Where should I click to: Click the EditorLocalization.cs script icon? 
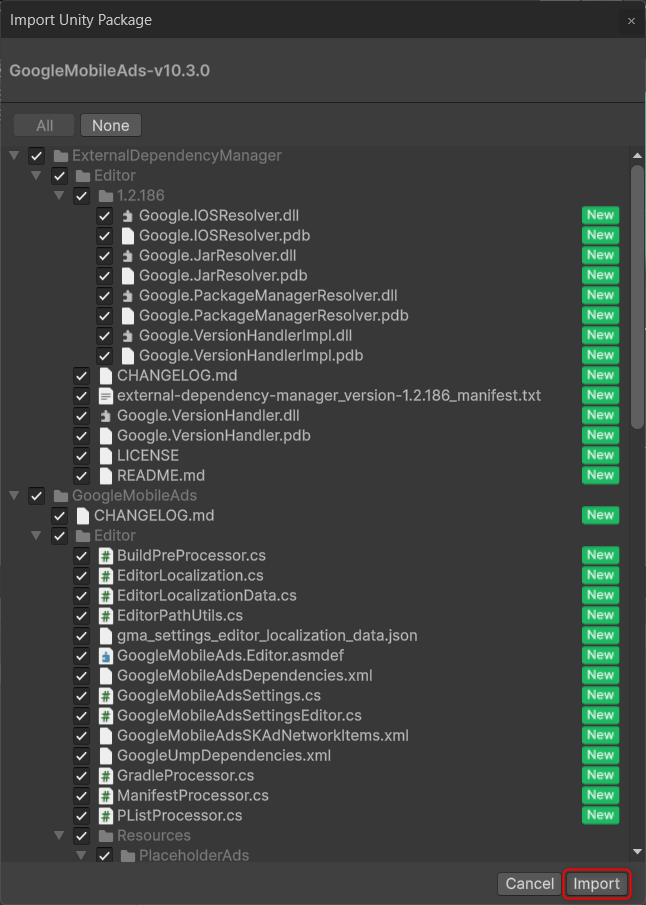(x=106, y=576)
